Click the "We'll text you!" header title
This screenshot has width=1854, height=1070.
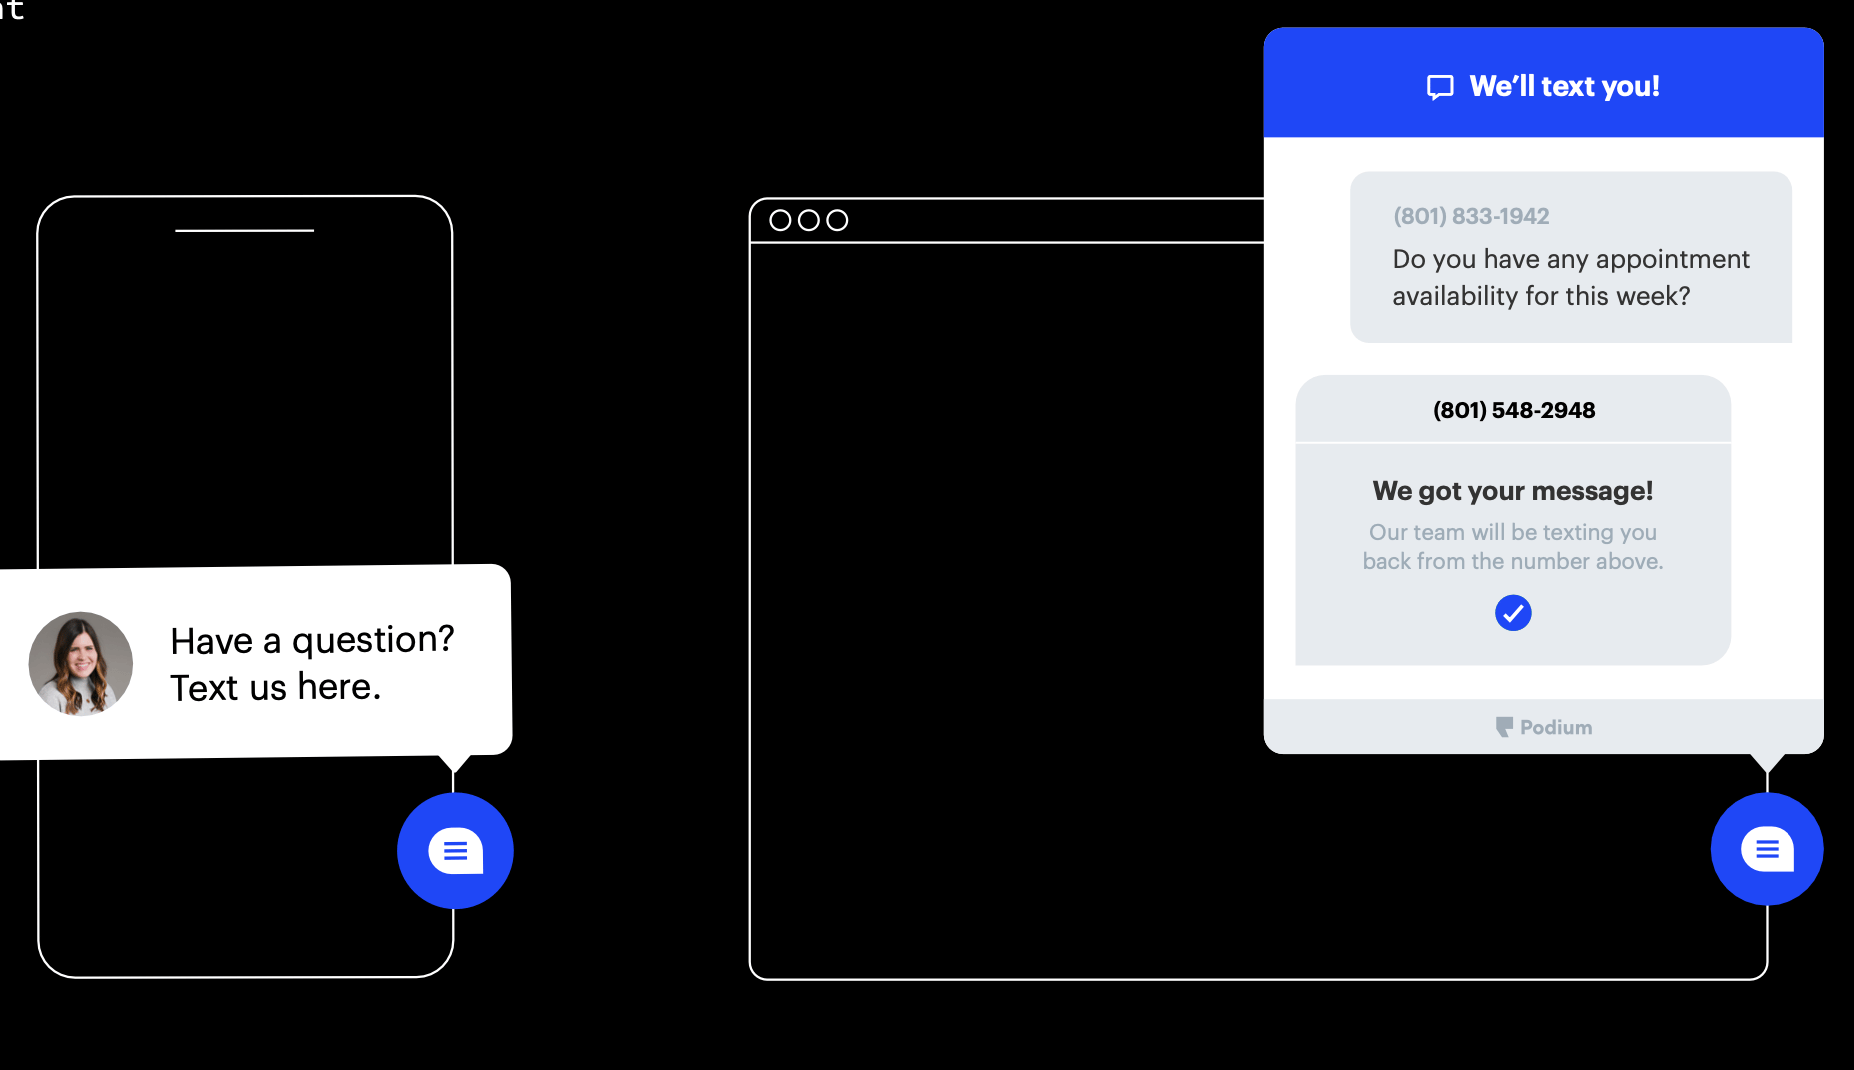pyautogui.click(x=1564, y=87)
